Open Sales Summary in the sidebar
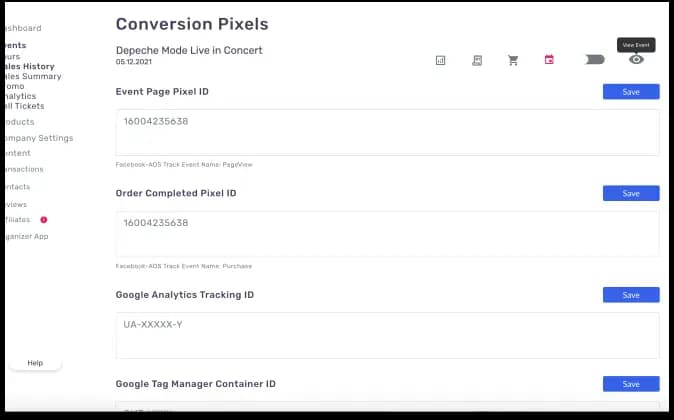Viewport: 674px width, 420px height. pyautogui.click(x=33, y=76)
